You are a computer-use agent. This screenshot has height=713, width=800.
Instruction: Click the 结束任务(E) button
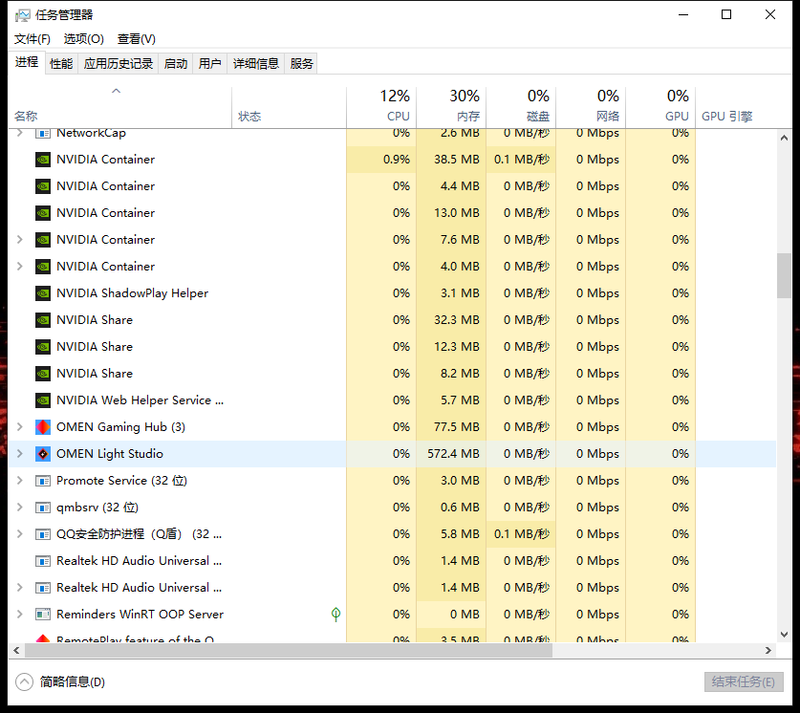pos(743,682)
